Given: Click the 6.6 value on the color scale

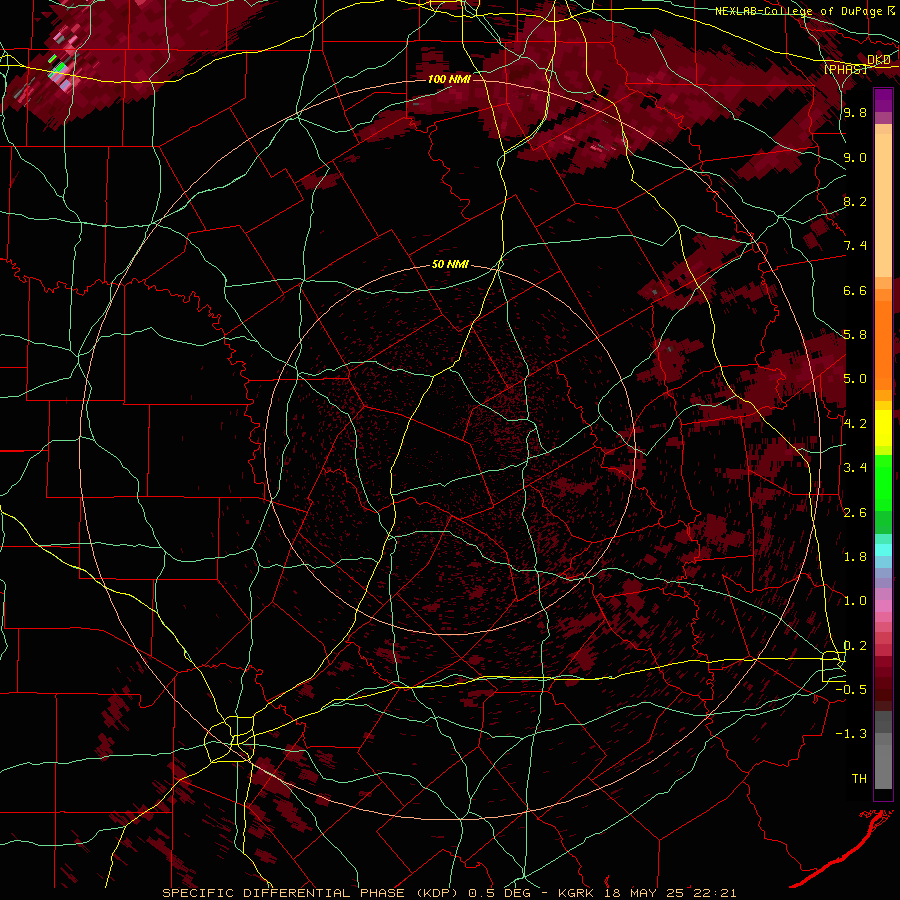Looking at the screenshot, I should 855,290.
